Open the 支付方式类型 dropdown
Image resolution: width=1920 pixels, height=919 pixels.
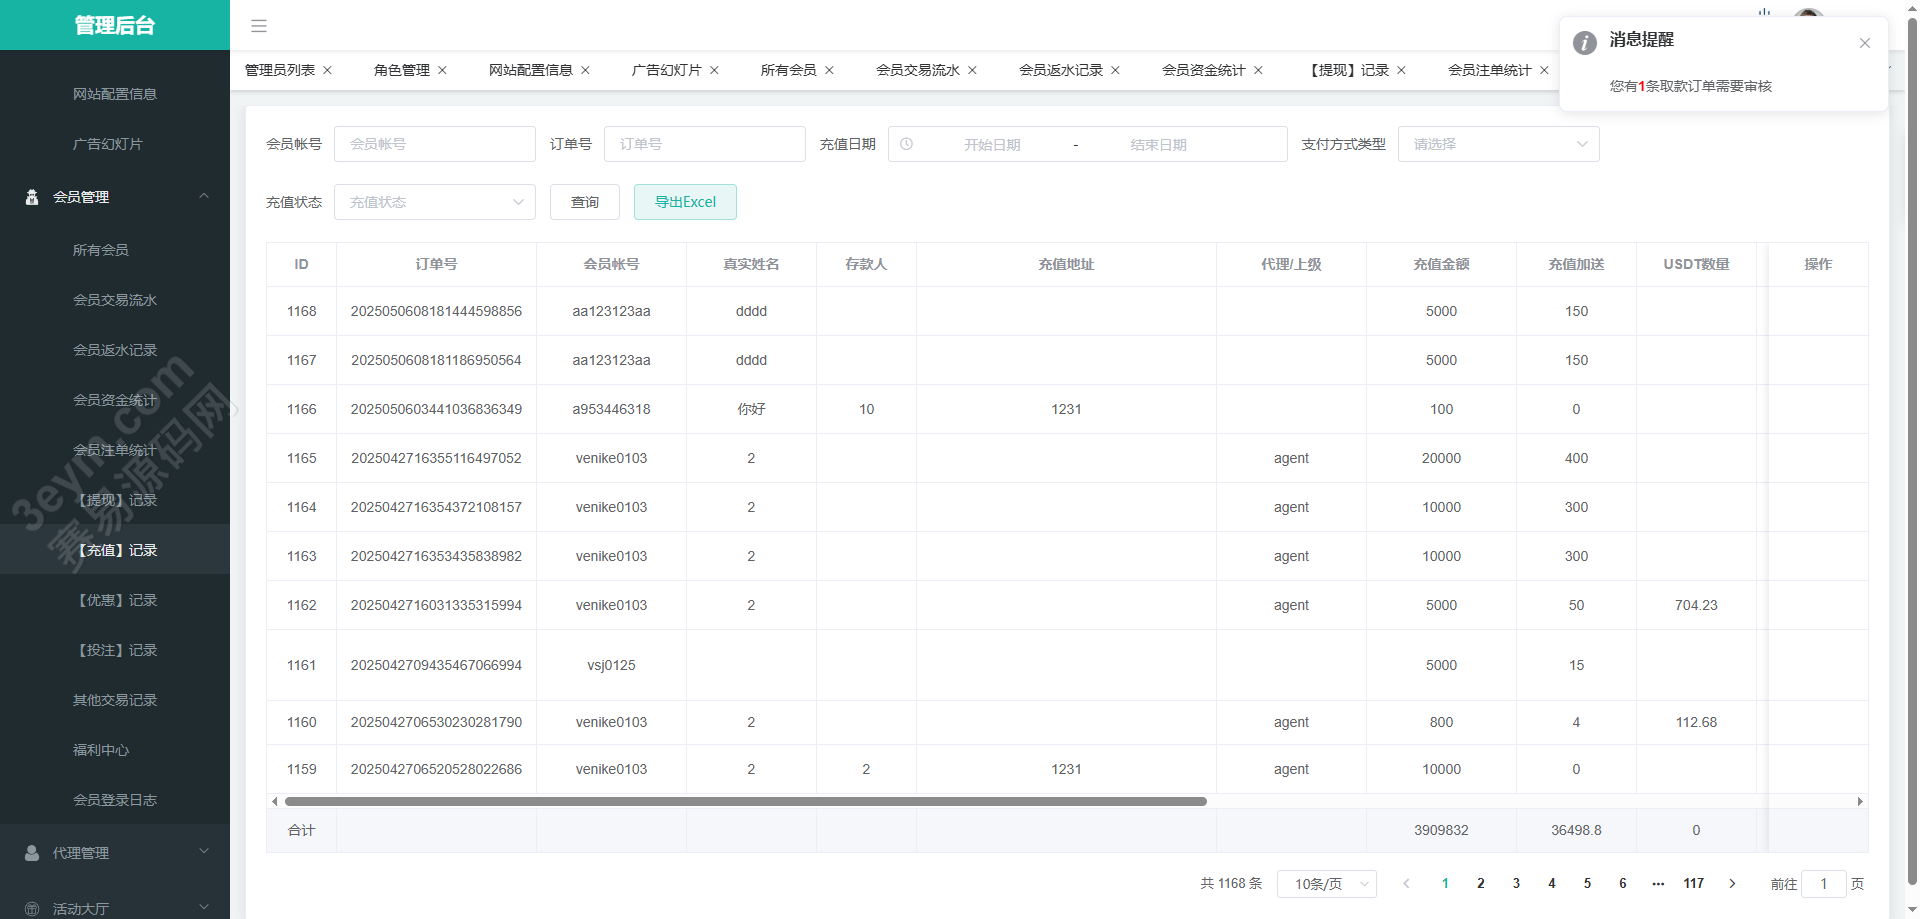tap(1498, 144)
